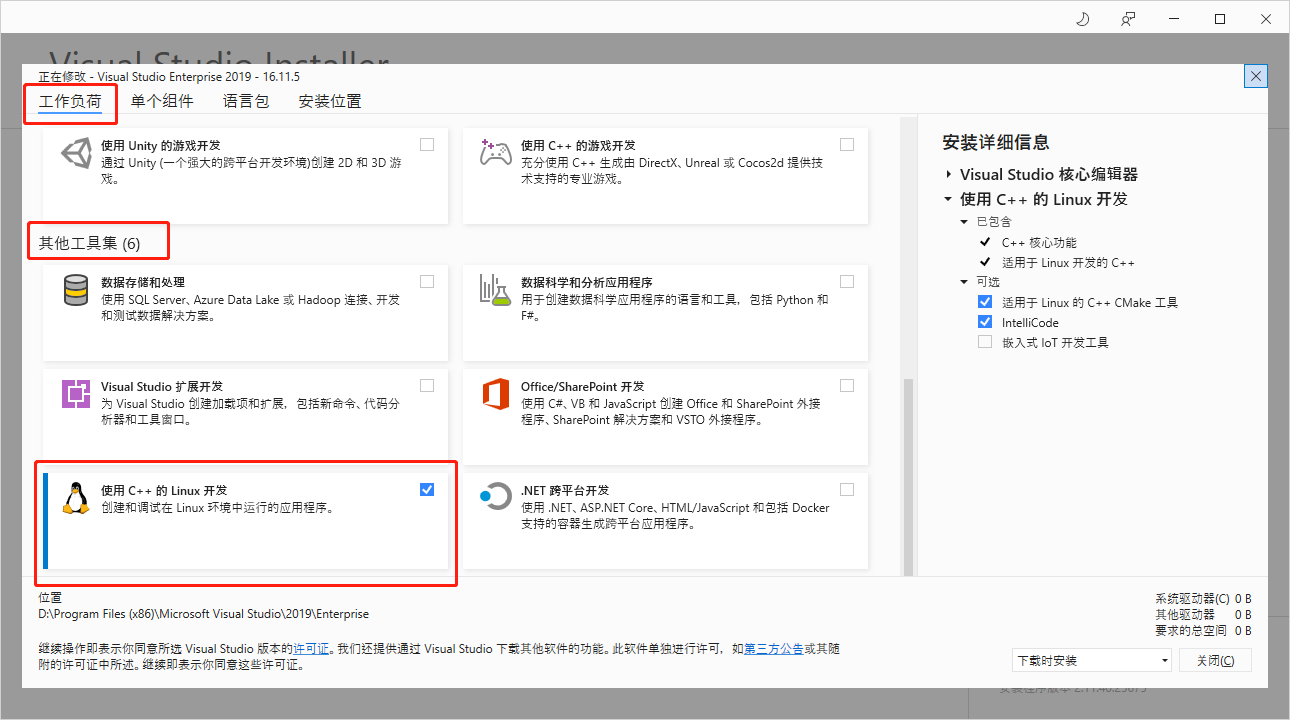Disable the IntelliCode checkbox
This screenshot has width=1290, height=720.
(984, 322)
